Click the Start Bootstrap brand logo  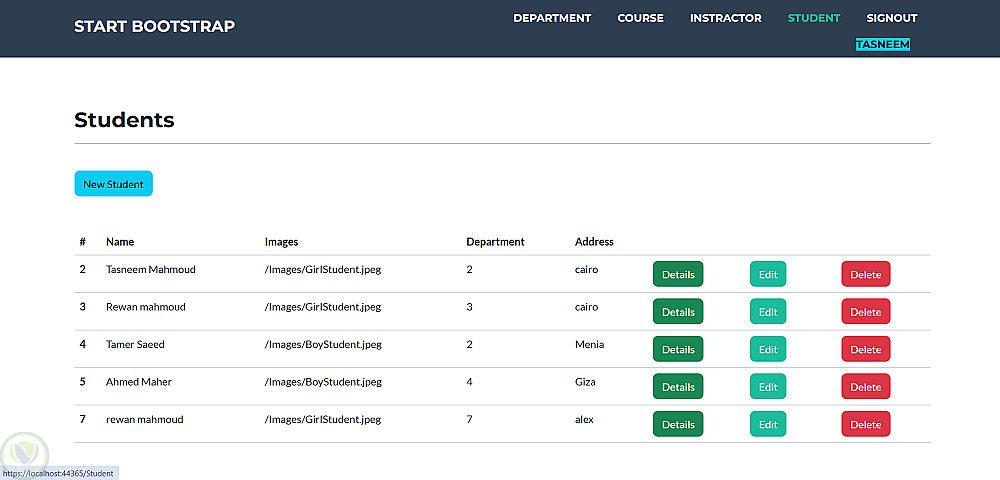pos(154,26)
